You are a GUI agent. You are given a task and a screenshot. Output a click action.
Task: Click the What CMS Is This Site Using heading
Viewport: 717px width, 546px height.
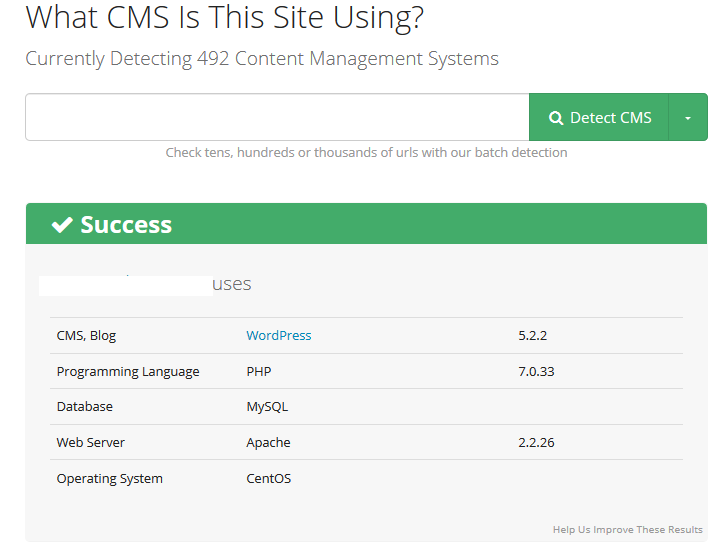225,17
